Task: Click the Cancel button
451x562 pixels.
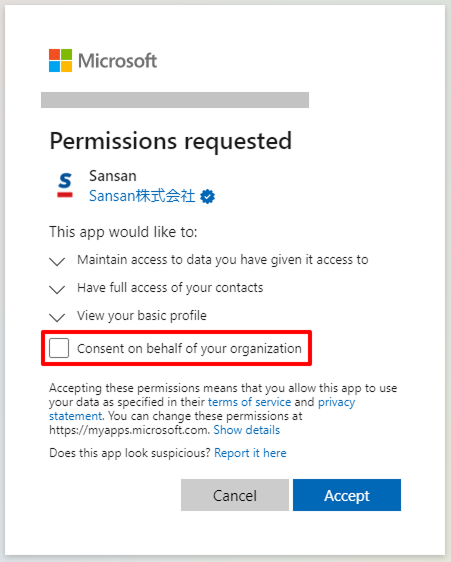Action: pos(235,495)
